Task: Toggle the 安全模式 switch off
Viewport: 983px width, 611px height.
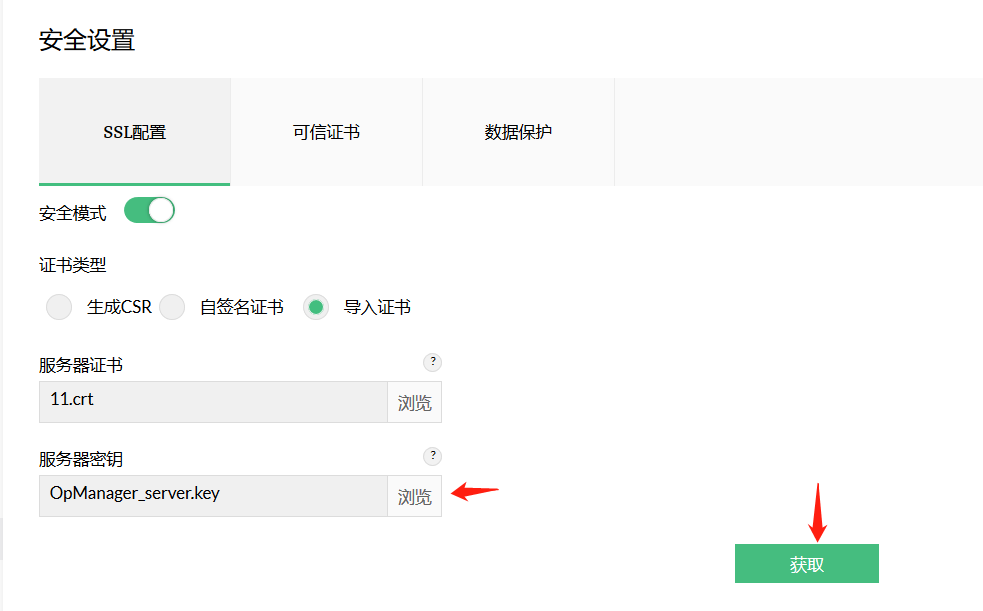Action: click(x=149, y=210)
